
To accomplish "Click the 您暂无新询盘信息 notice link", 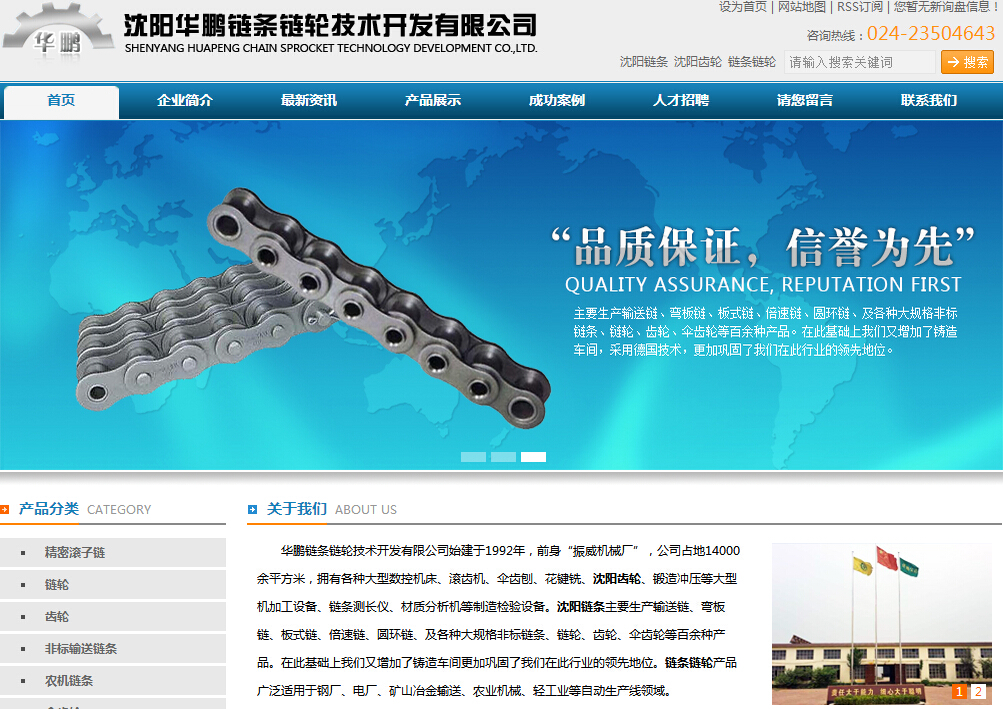I will point(945,7).
